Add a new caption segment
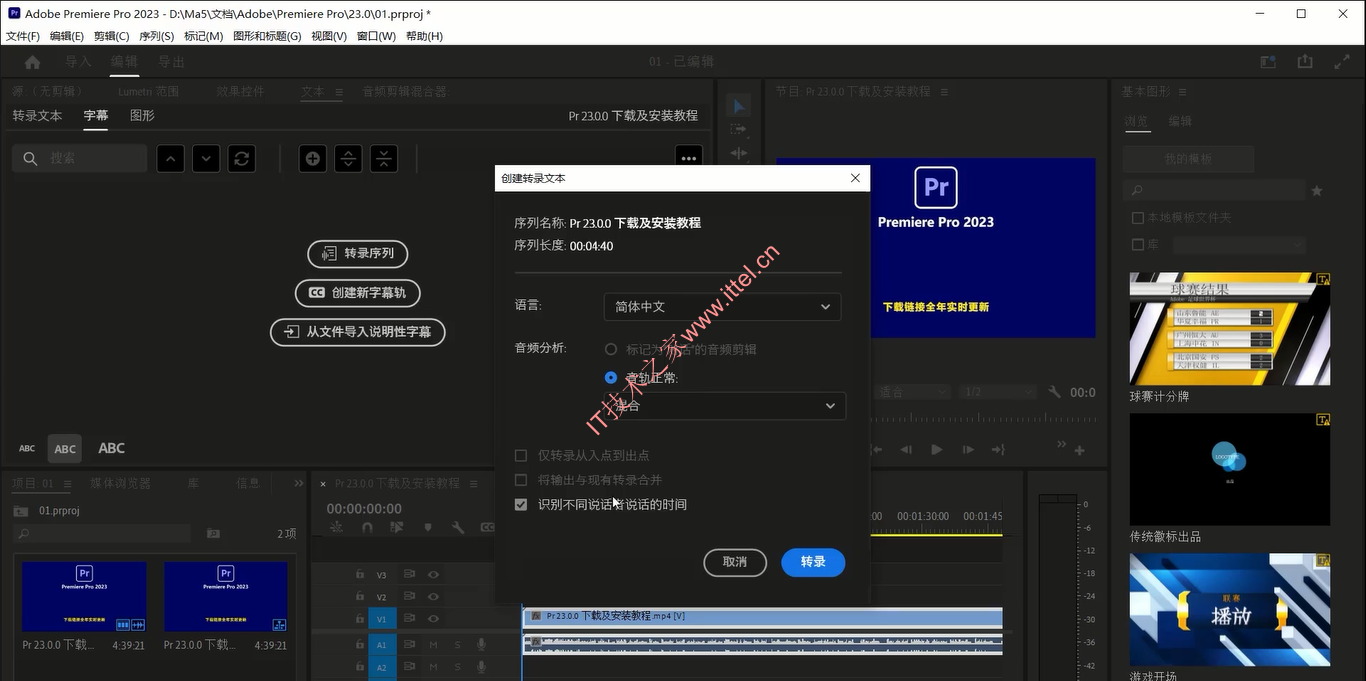The width and height of the screenshot is (1366, 681). coord(313,158)
